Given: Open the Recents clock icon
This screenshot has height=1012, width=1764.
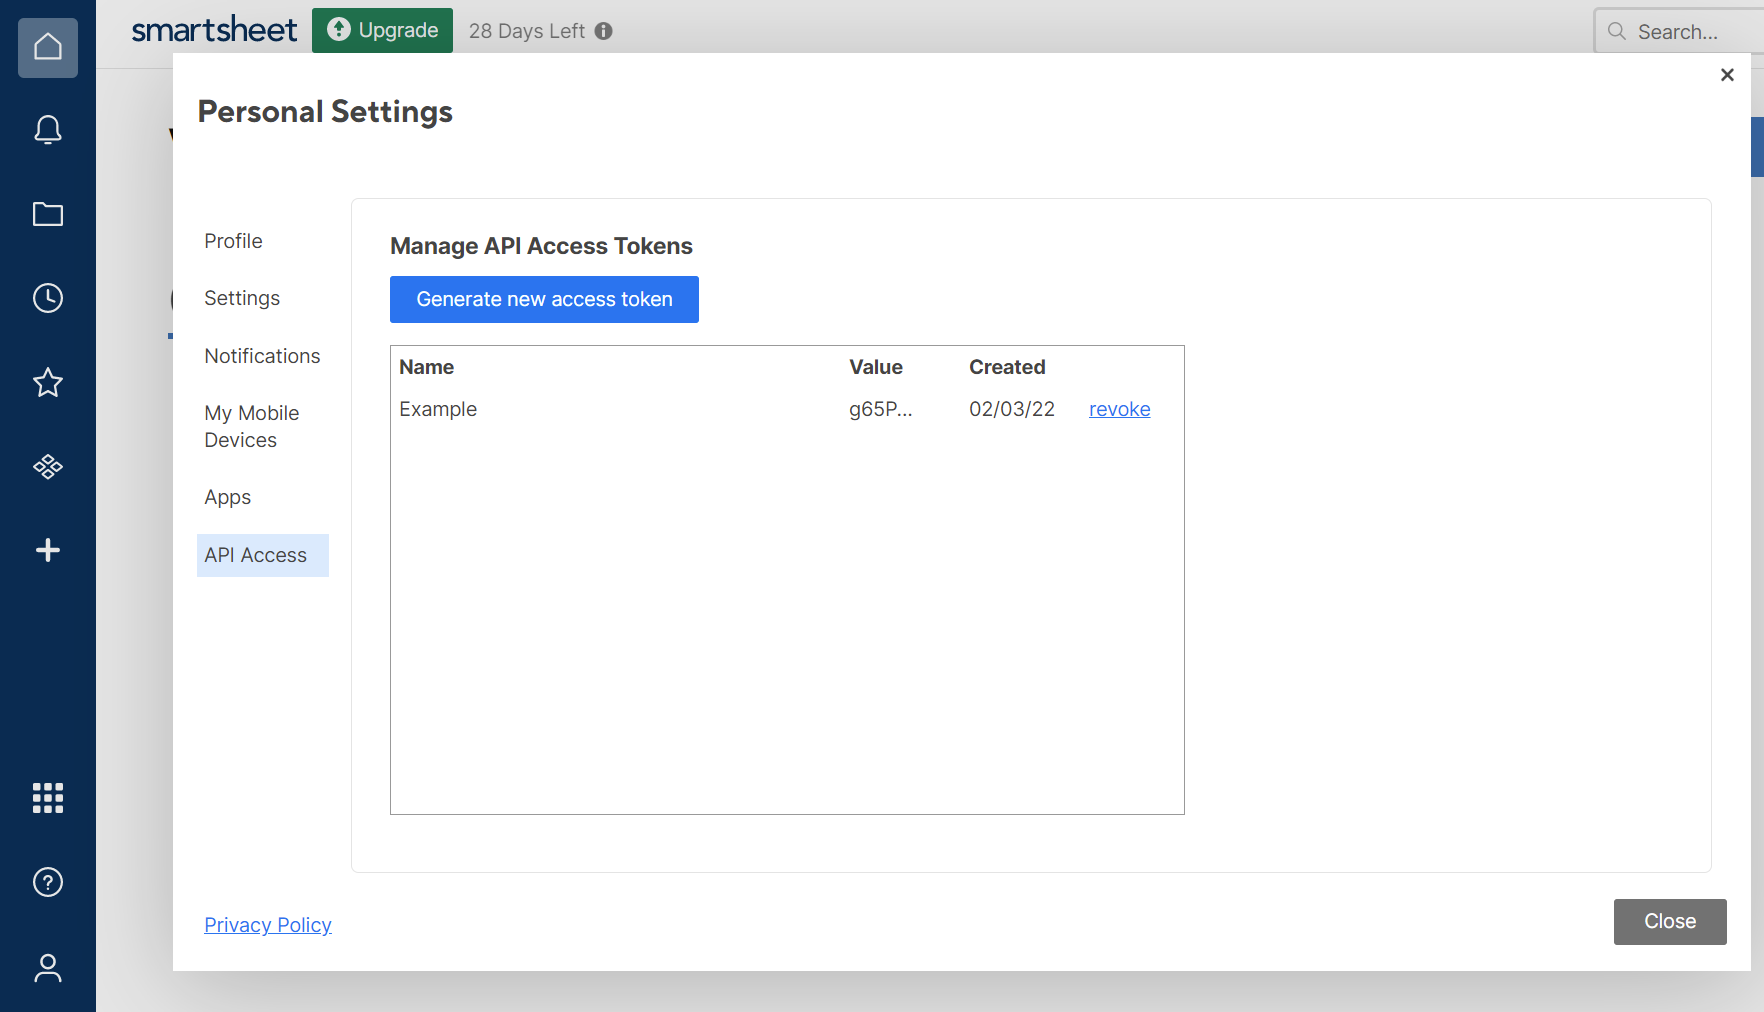Looking at the screenshot, I should (x=47, y=297).
